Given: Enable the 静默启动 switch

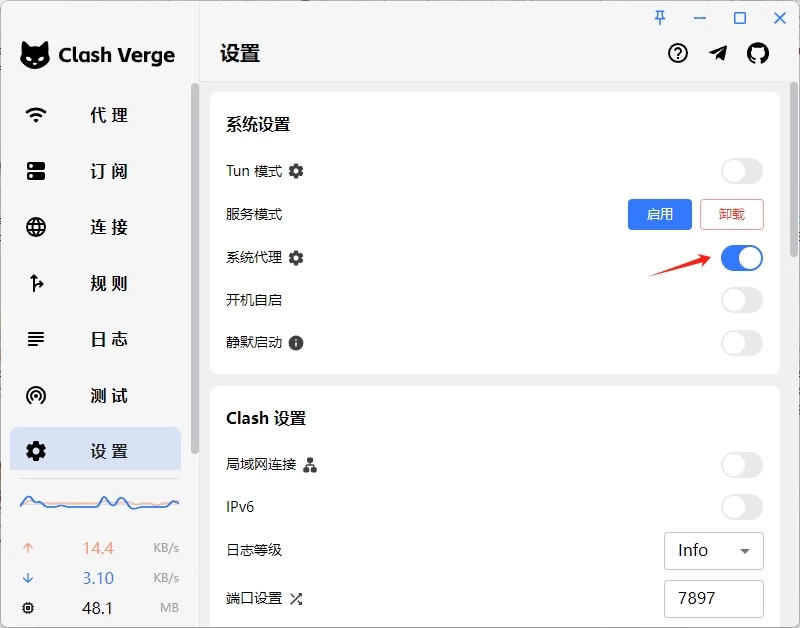Looking at the screenshot, I should [x=742, y=343].
